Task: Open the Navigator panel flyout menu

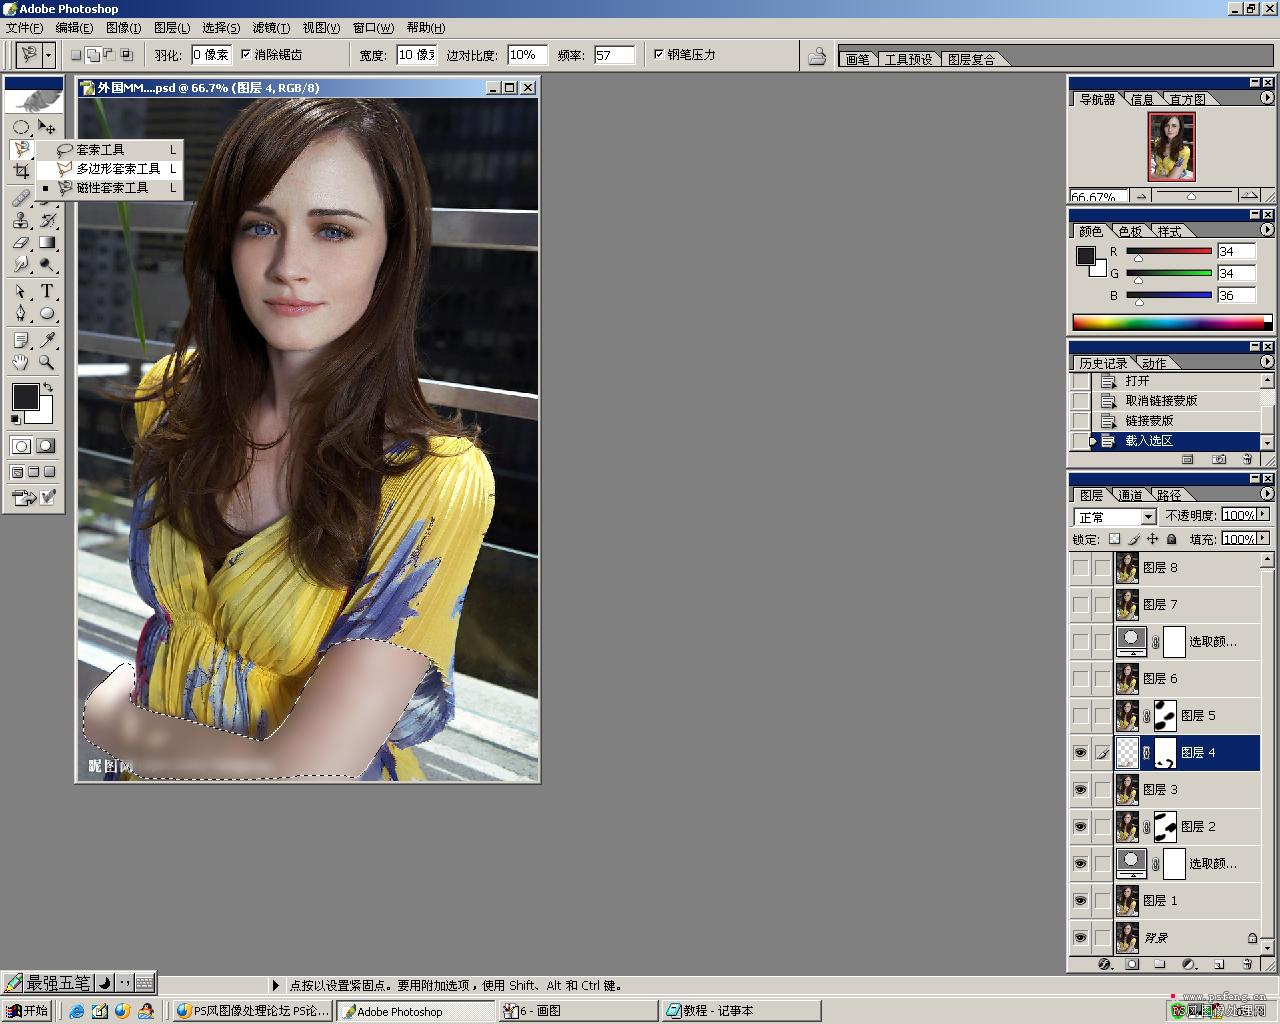Action: point(1267,98)
